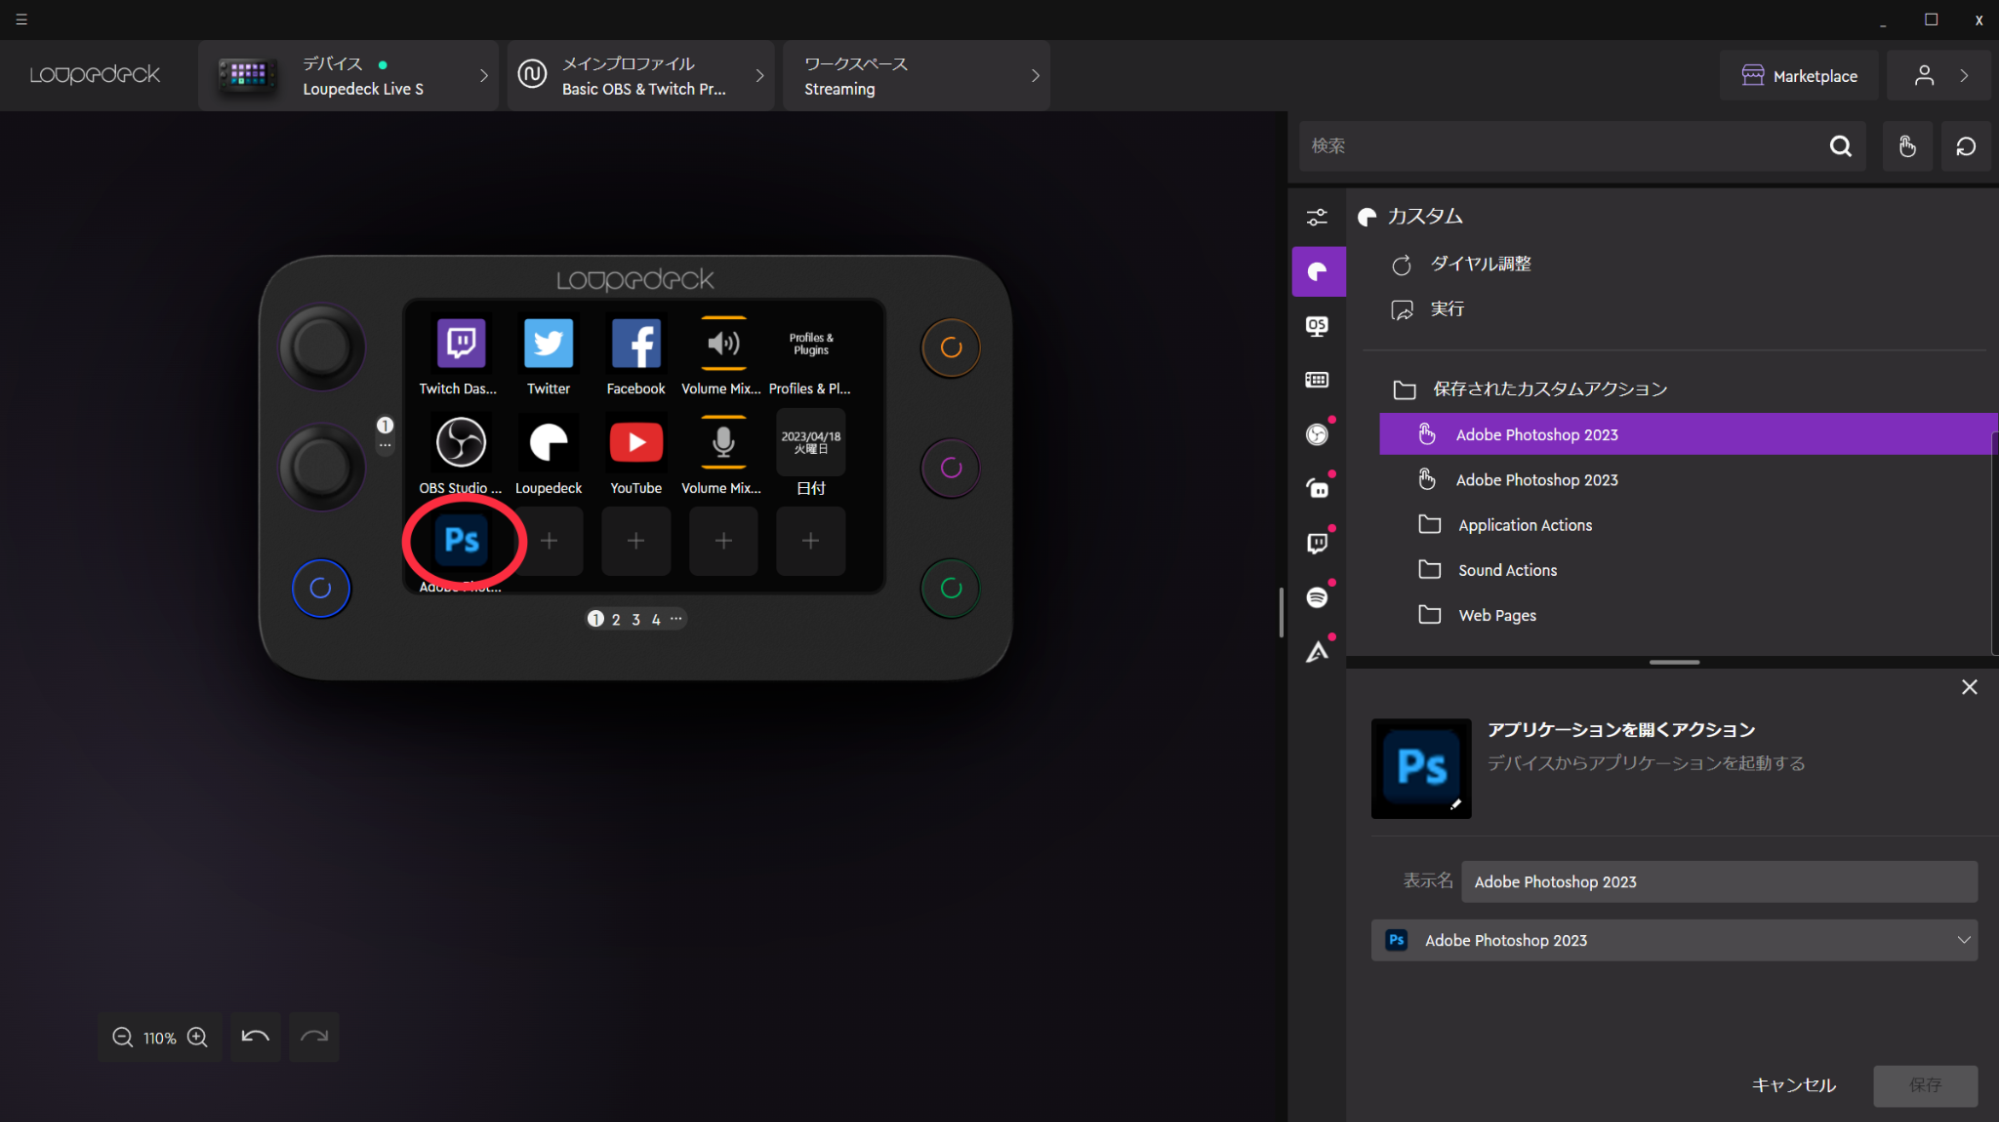1999x1122 pixels.
Task: Open the Twitch sidebar plugin icon
Action: 1317,543
